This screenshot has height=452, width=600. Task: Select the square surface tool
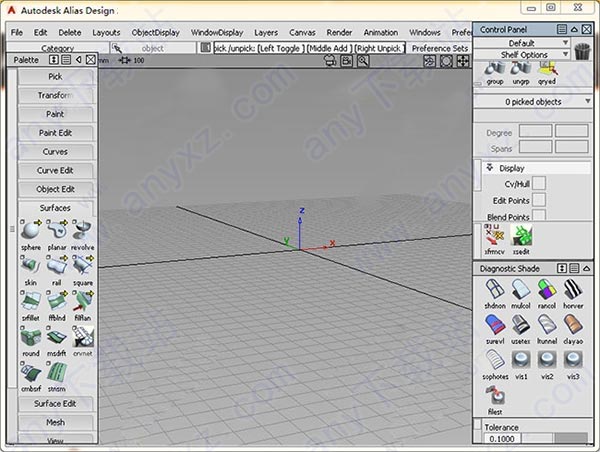(x=83, y=266)
